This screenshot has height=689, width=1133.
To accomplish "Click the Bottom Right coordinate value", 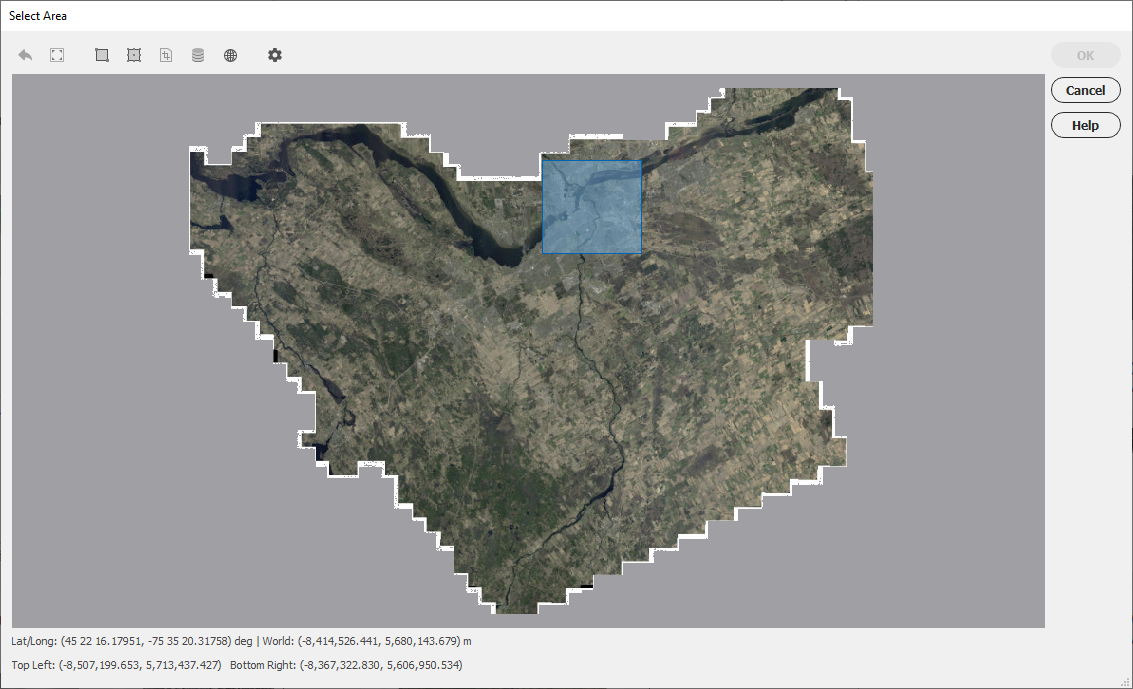I will click(380, 664).
